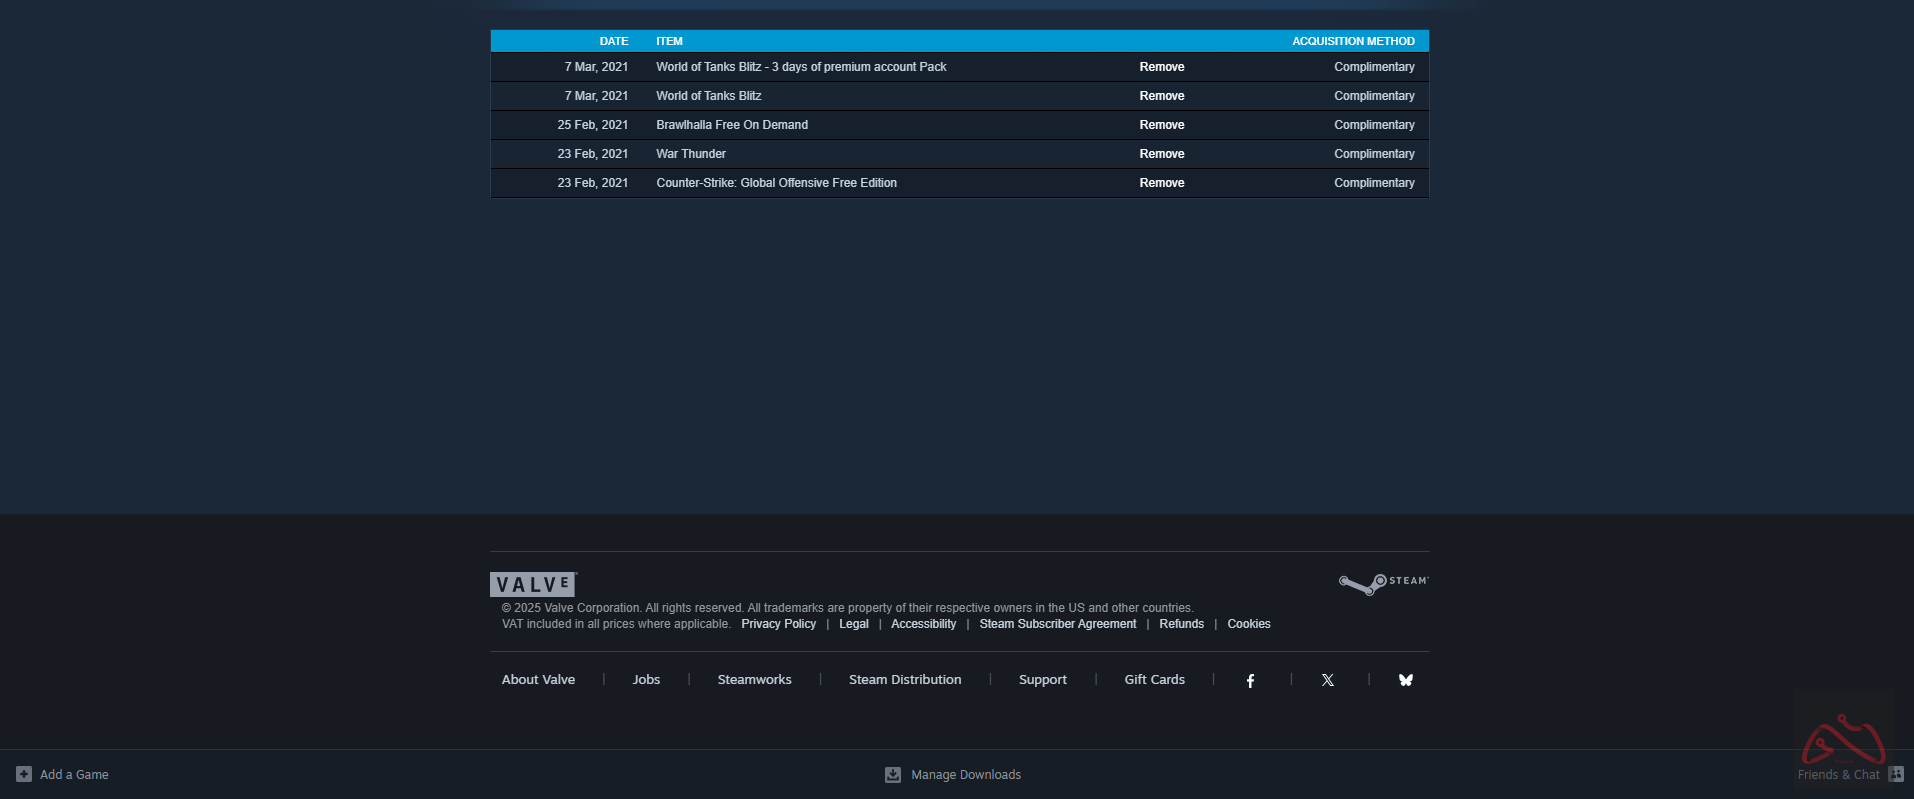Open Steamworks from footer menu
The width and height of the screenshot is (1914, 799).
click(x=754, y=680)
